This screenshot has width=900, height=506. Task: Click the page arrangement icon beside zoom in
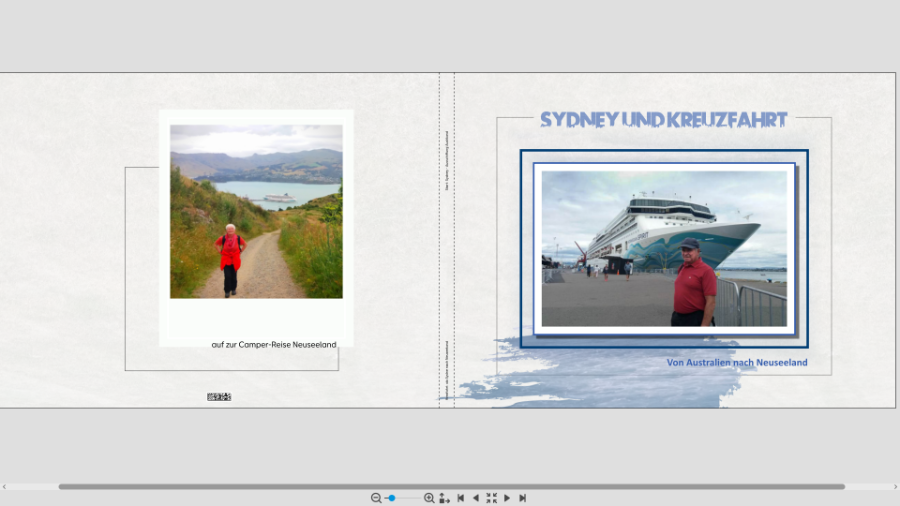444,498
